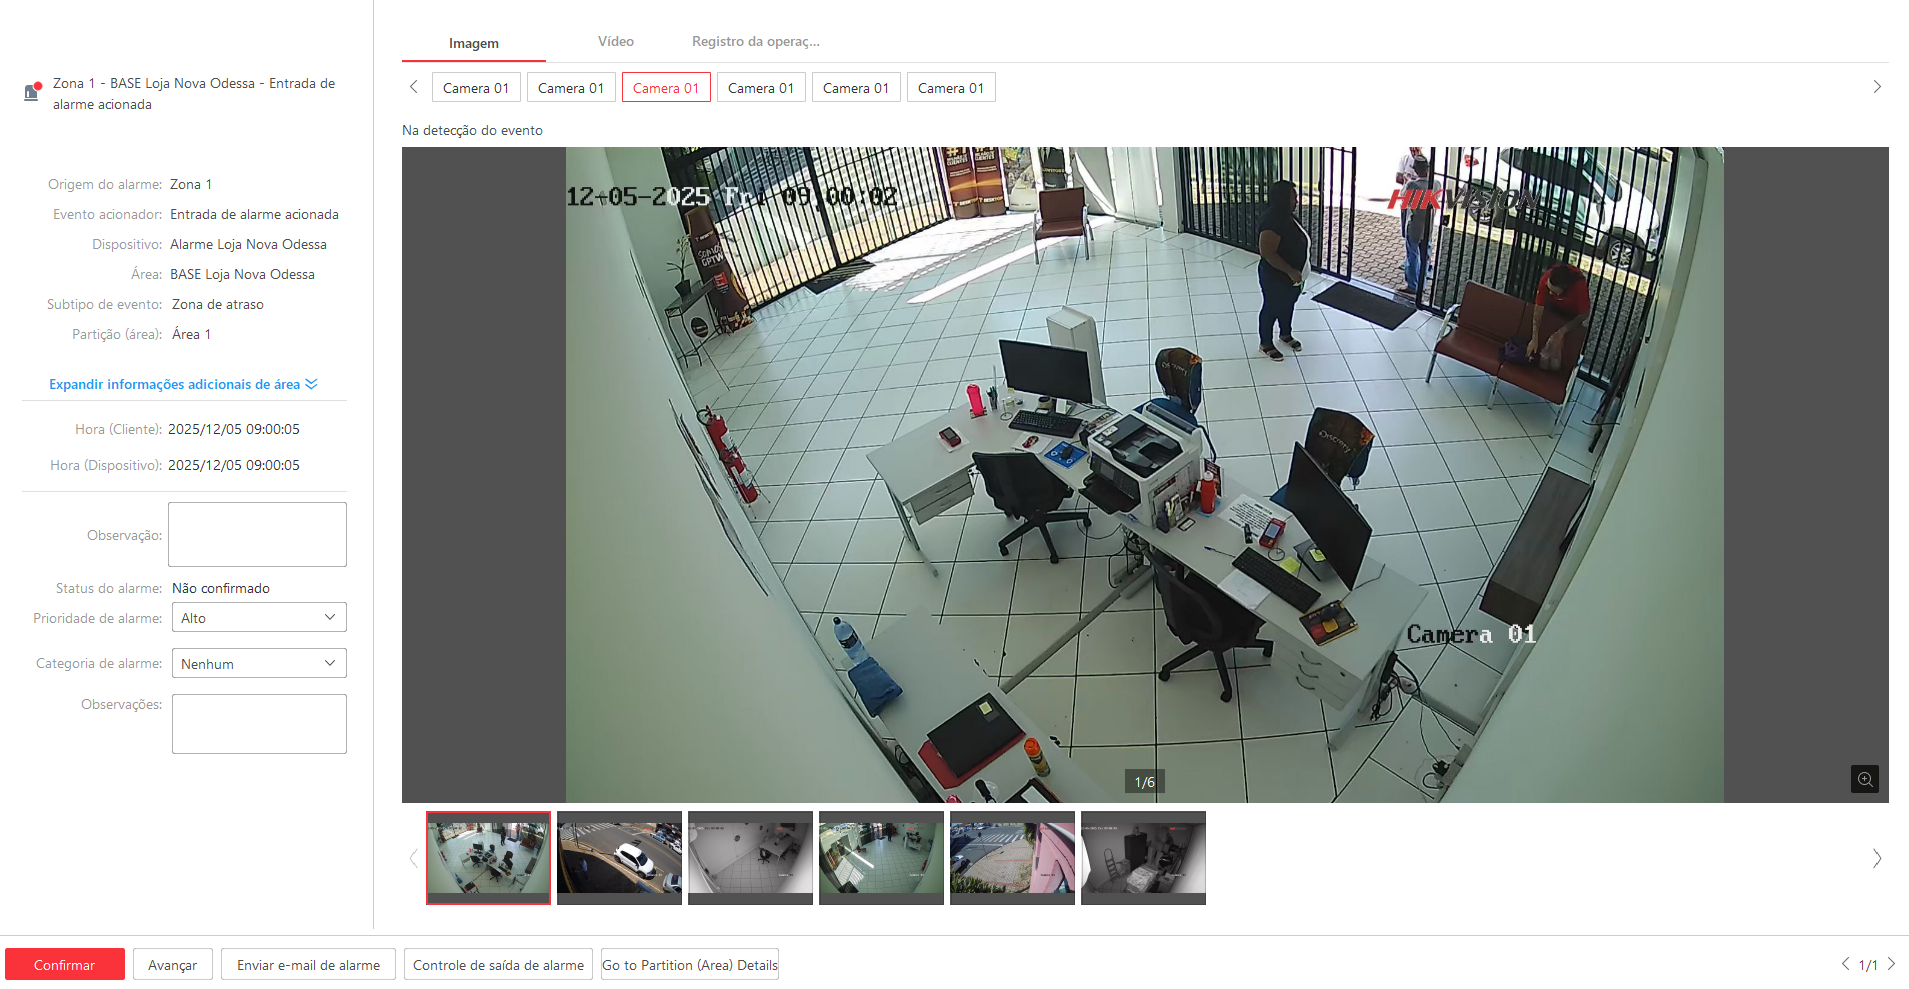Switch to the Vídeo tab
Viewport: 1909px width, 989px height.
click(615, 42)
